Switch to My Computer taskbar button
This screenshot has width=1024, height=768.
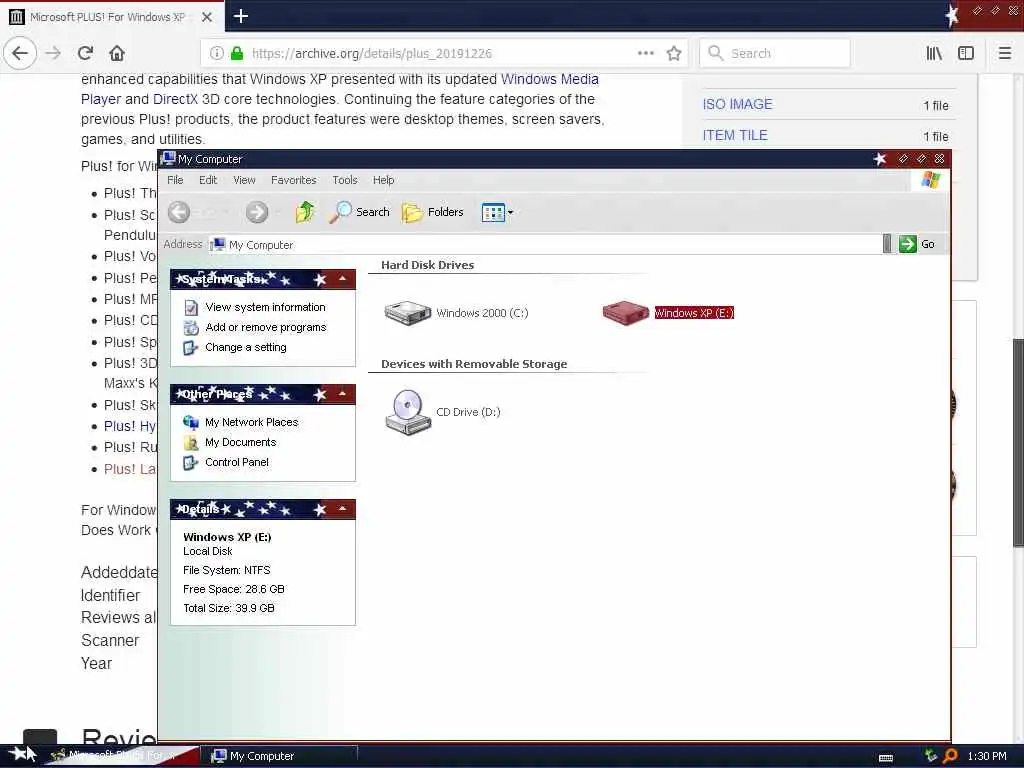[x=279, y=756]
